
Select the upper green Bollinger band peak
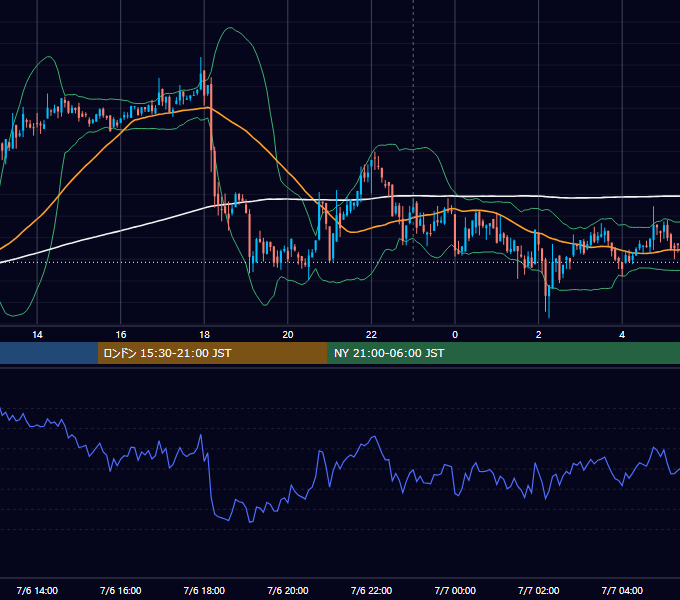click(230, 28)
